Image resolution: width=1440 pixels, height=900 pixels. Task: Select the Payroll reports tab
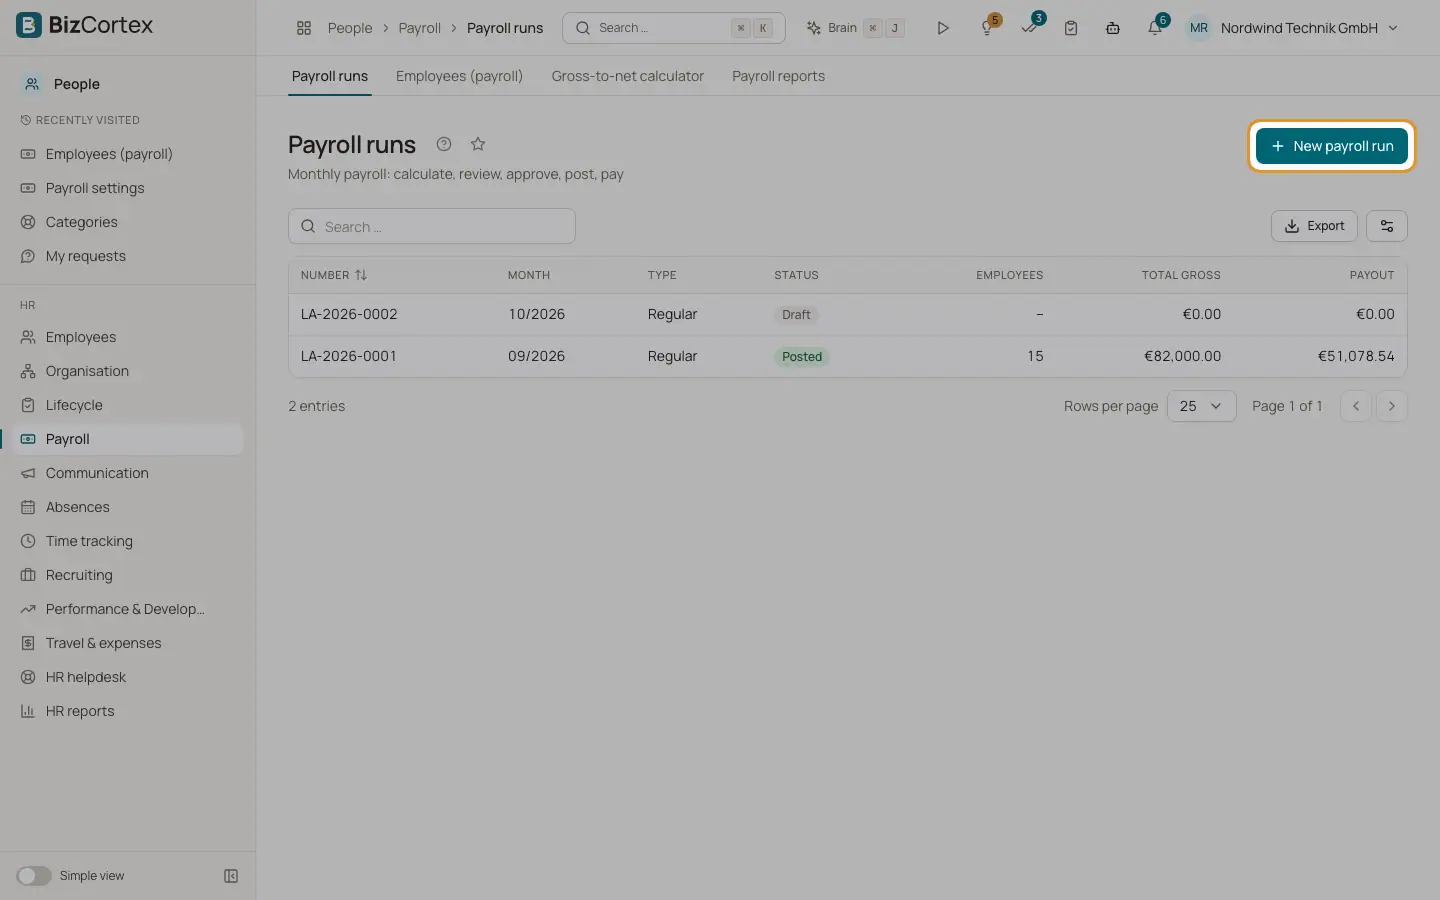(x=778, y=76)
